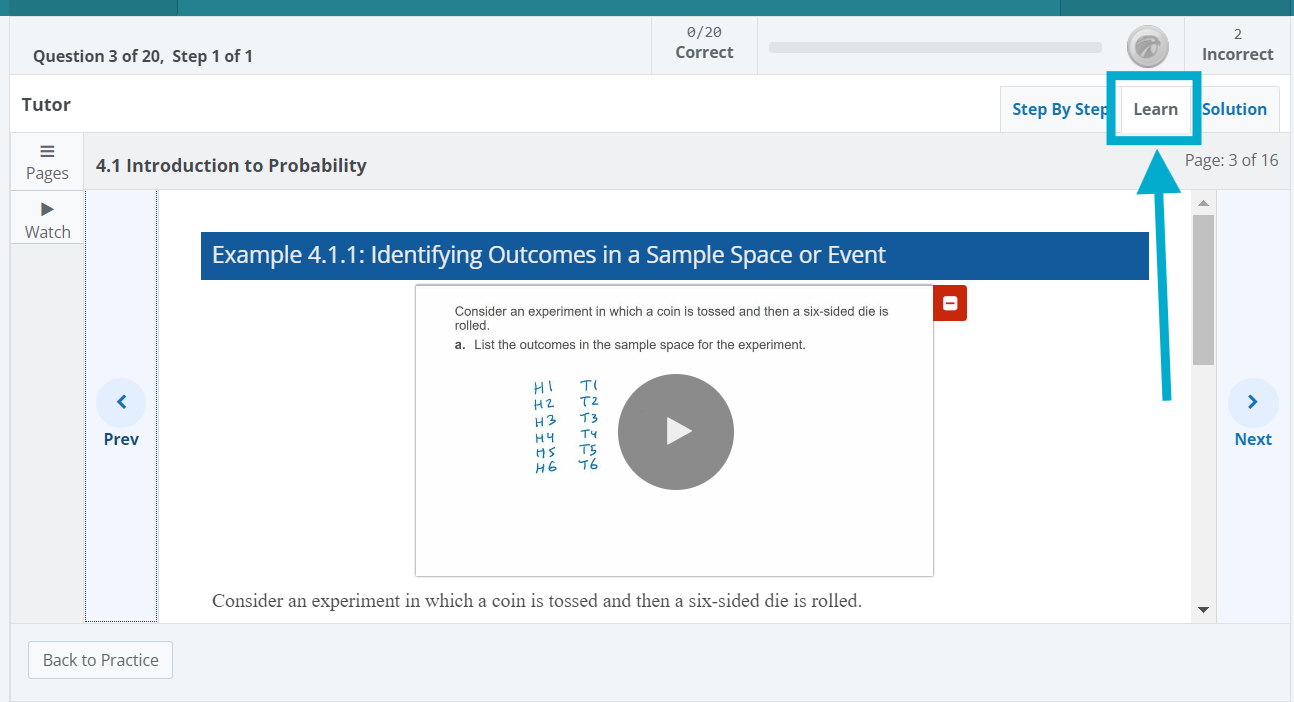
Task: Click the Watch play triangle icon
Action: (x=47, y=210)
